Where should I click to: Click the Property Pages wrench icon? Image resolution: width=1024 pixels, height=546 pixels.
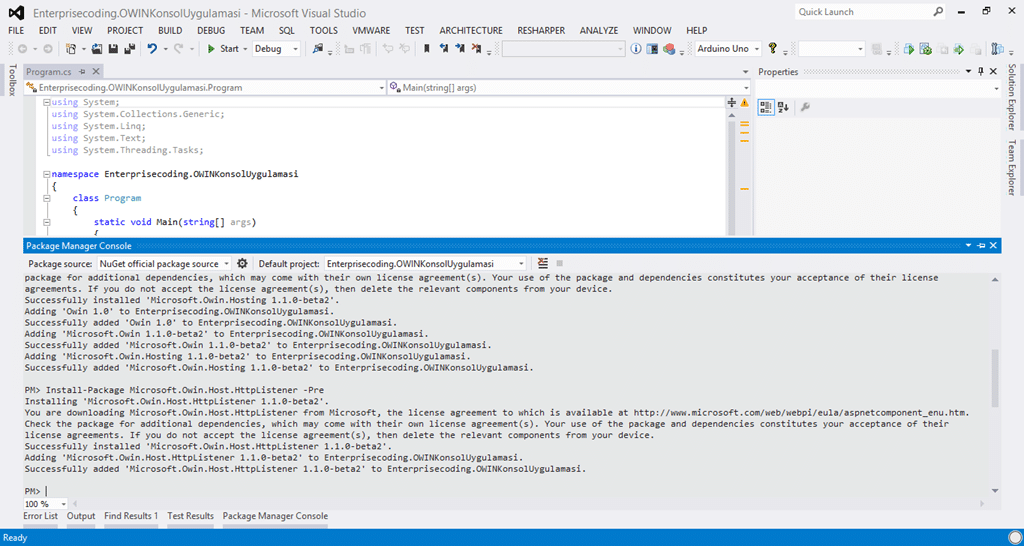805,107
